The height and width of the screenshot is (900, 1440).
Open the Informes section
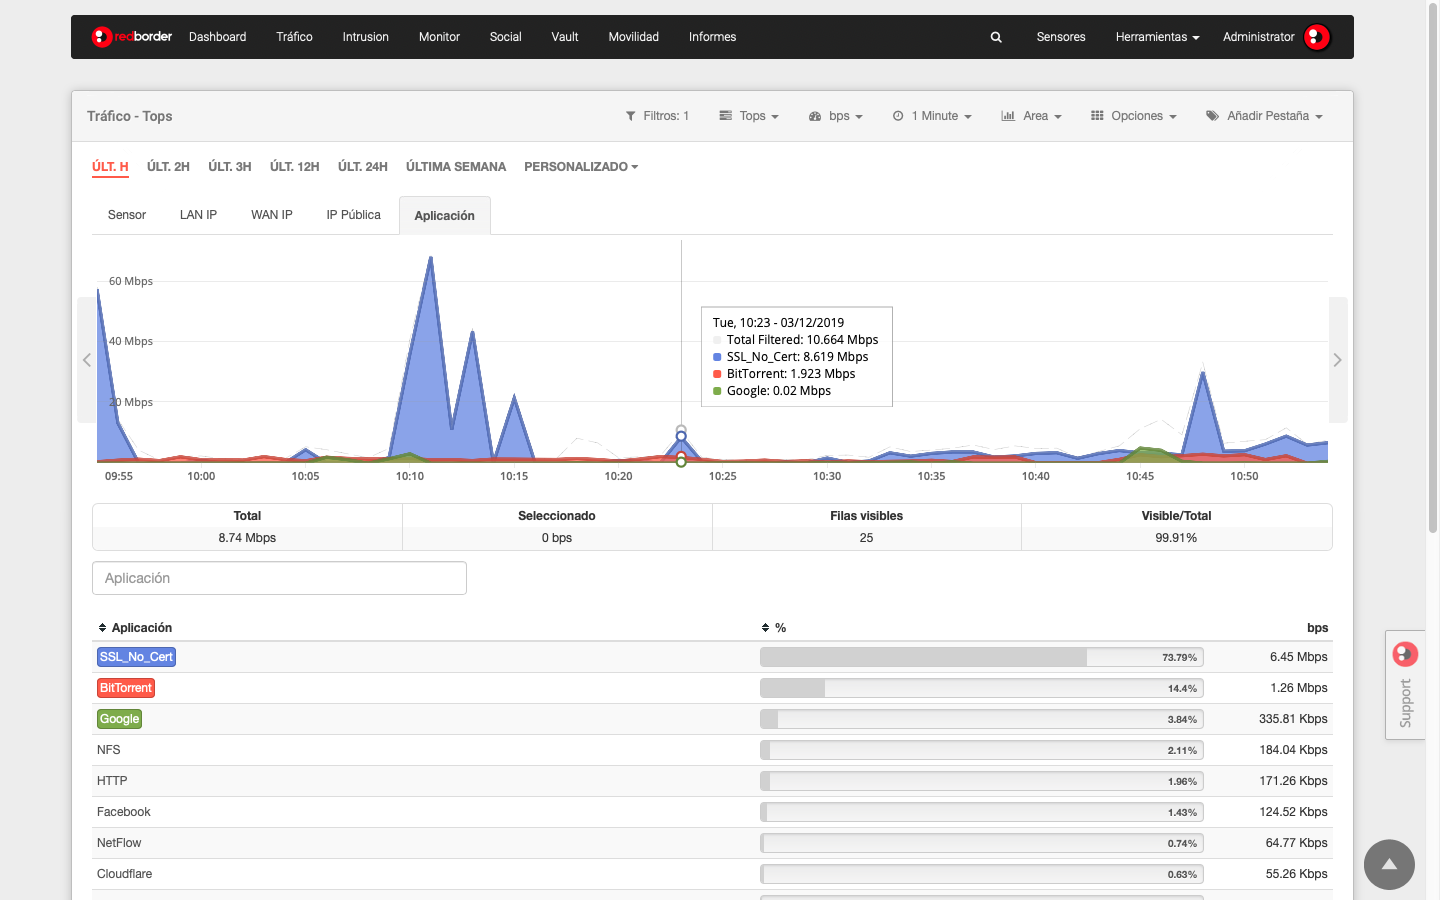712,37
